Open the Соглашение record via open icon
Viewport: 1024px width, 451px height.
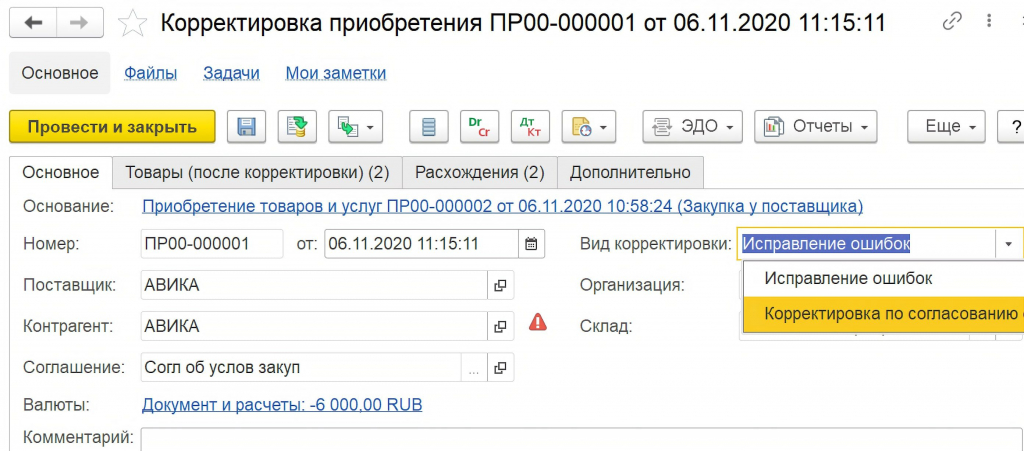[x=501, y=367]
